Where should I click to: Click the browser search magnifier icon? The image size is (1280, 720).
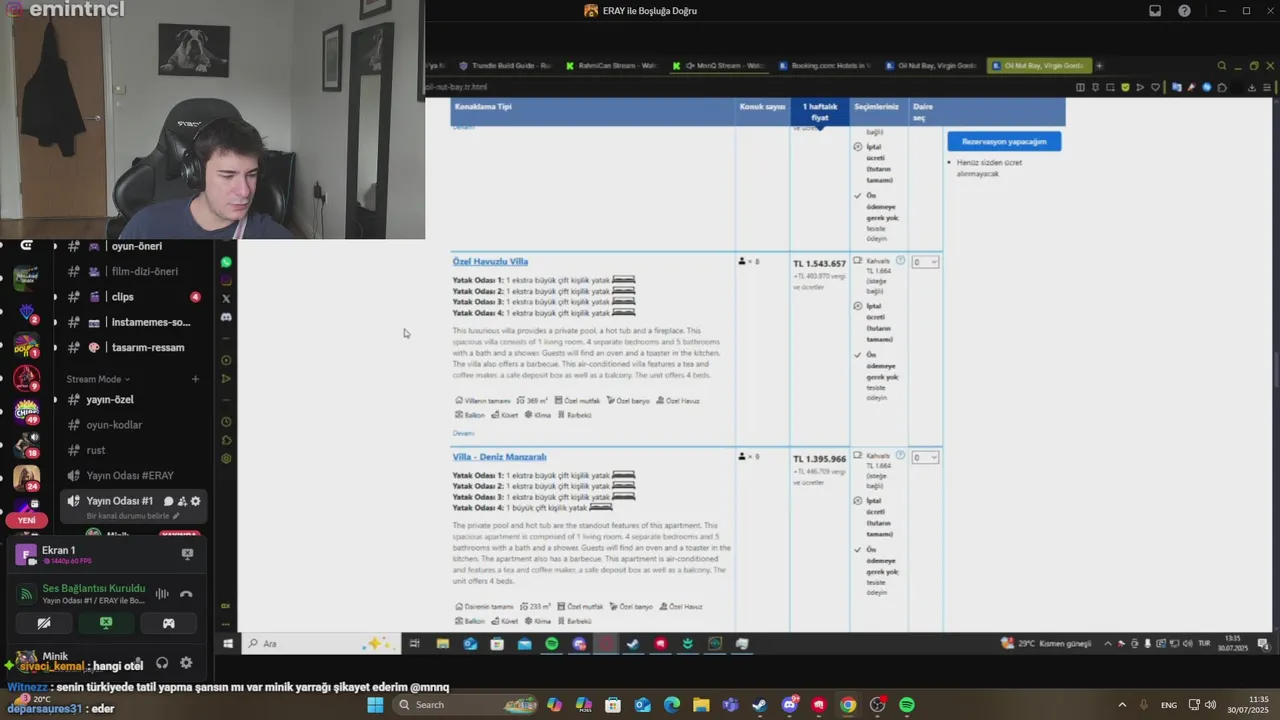[x=1222, y=66]
